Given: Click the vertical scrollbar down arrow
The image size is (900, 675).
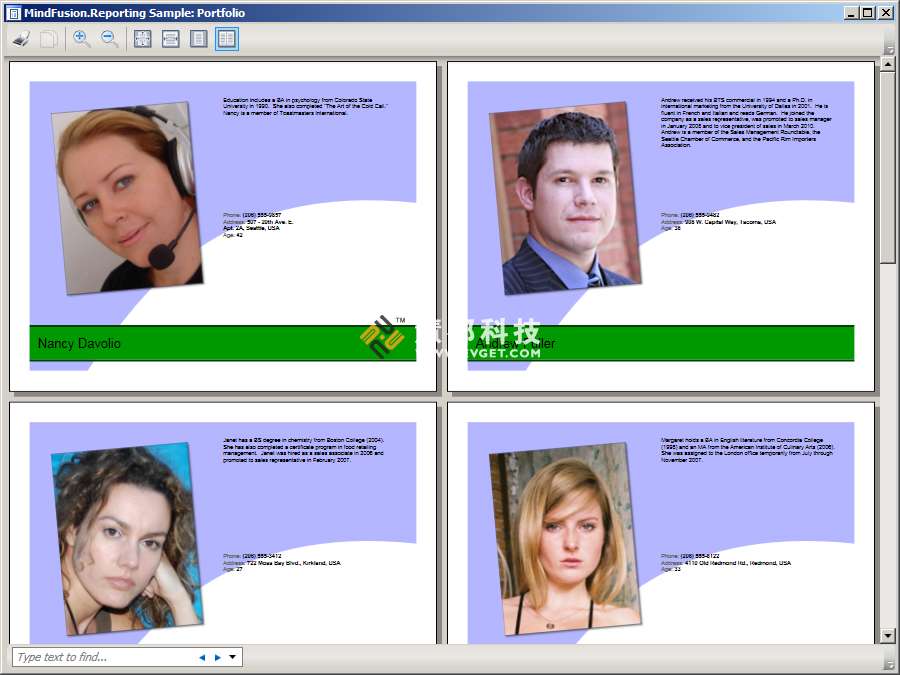Looking at the screenshot, I should tap(887, 636).
